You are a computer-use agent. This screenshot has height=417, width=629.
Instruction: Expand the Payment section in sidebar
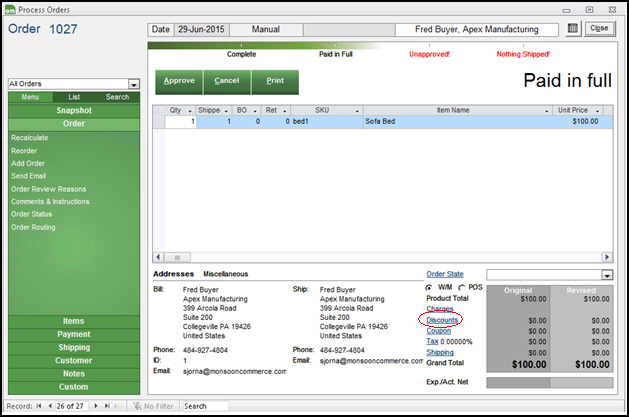74,335
